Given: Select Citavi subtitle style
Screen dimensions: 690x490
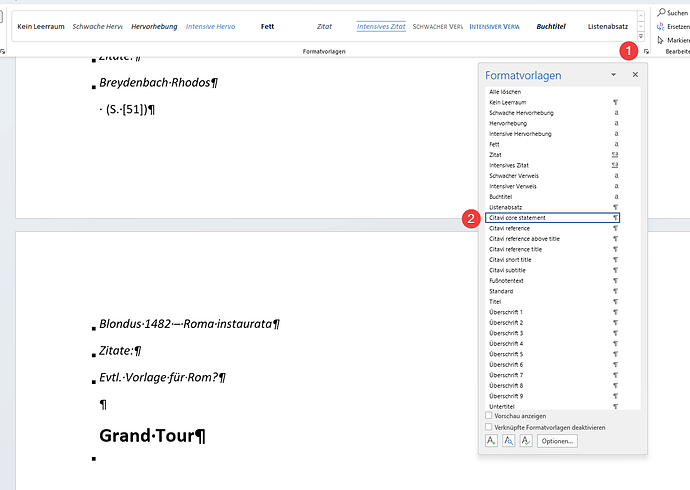Looking at the screenshot, I should tap(552, 270).
